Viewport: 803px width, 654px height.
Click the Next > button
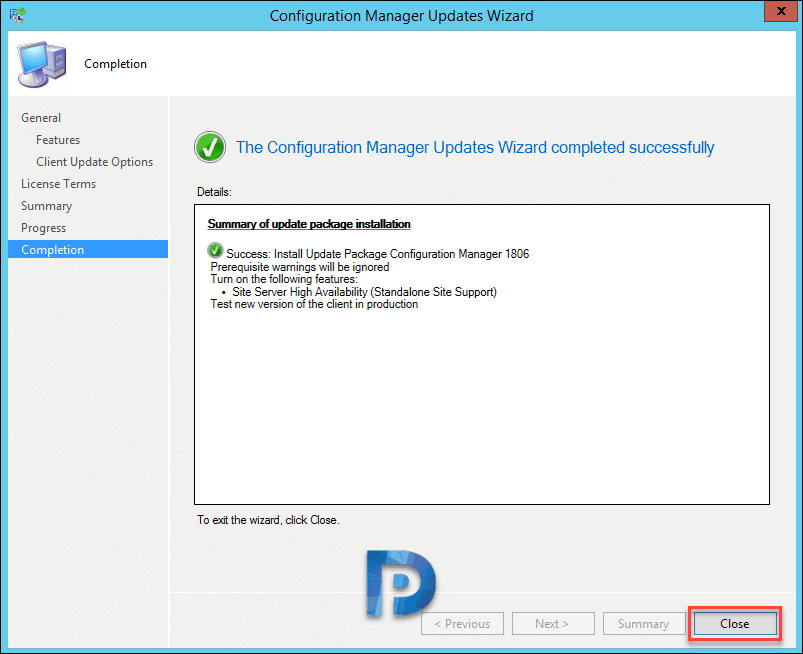click(x=553, y=623)
